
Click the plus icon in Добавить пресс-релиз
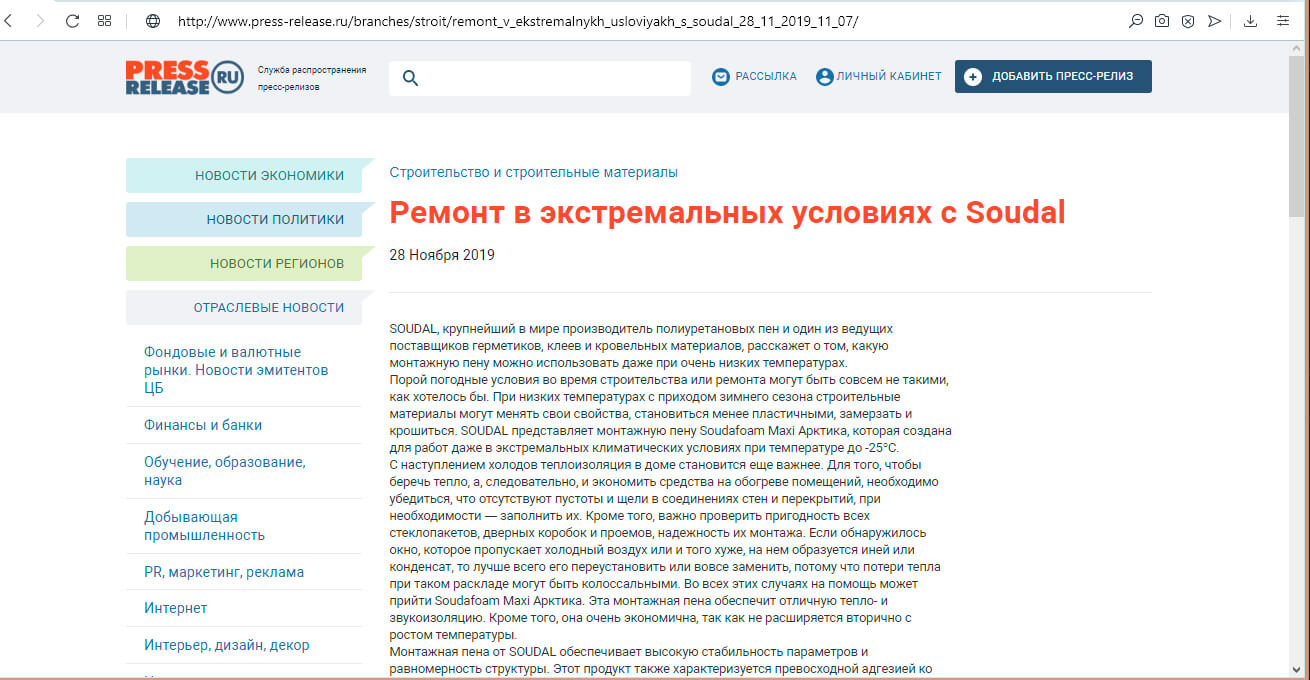point(973,77)
